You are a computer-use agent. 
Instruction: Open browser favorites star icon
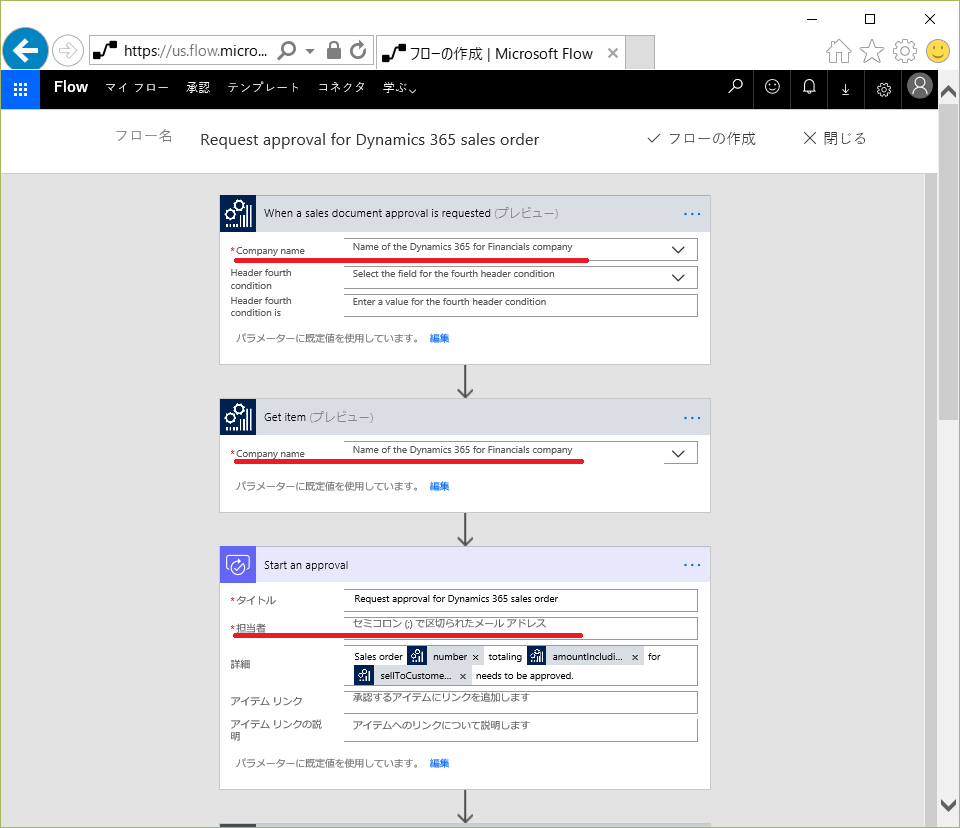pyautogui.click(x=872, y=51)
